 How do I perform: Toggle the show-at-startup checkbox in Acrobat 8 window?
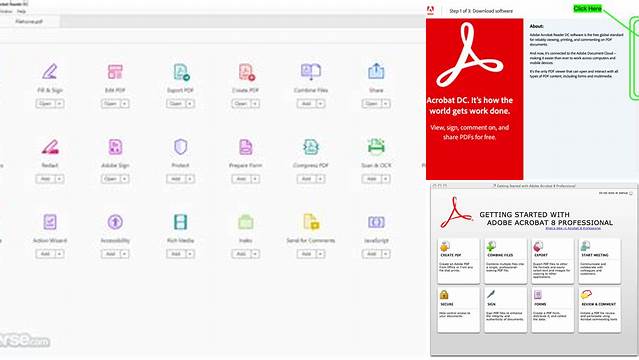631,193
